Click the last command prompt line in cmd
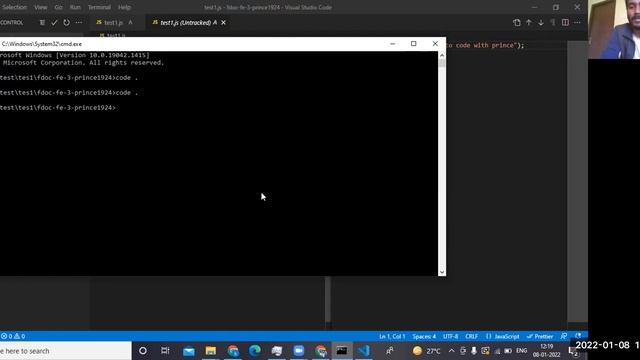 click(58, 108)
